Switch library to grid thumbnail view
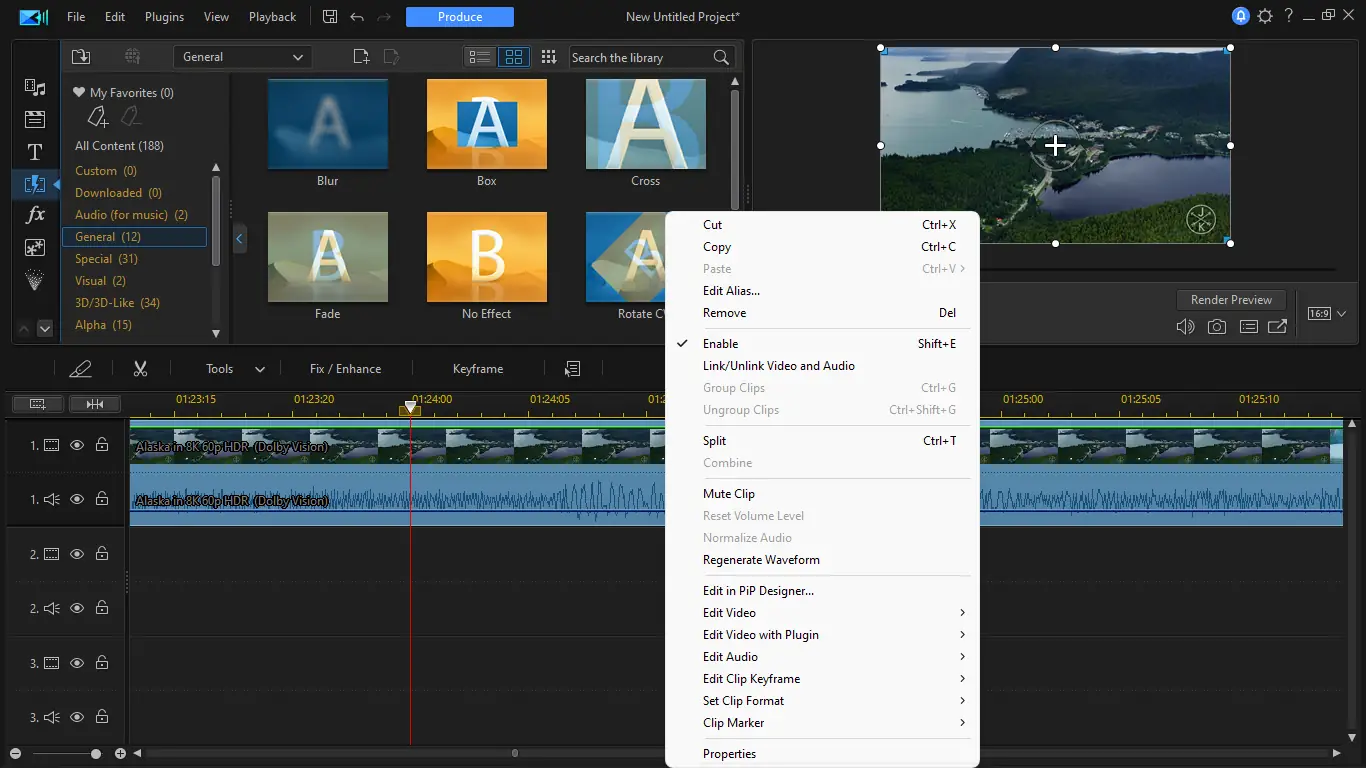 513,57
